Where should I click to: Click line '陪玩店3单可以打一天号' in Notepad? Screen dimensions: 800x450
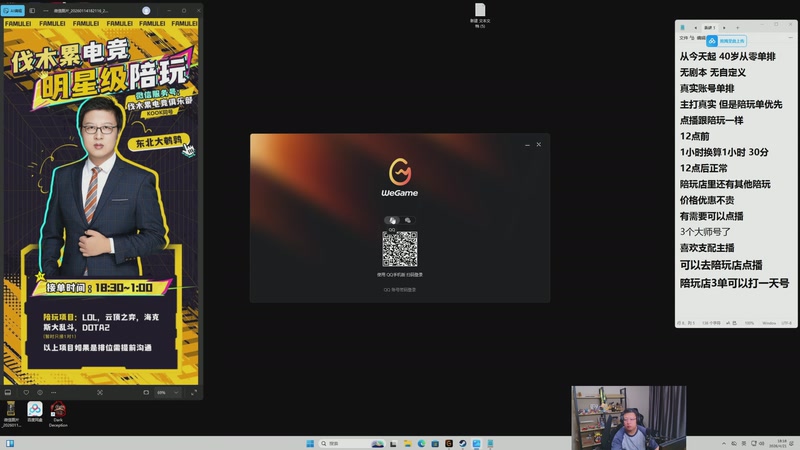(x=734, y=283)
